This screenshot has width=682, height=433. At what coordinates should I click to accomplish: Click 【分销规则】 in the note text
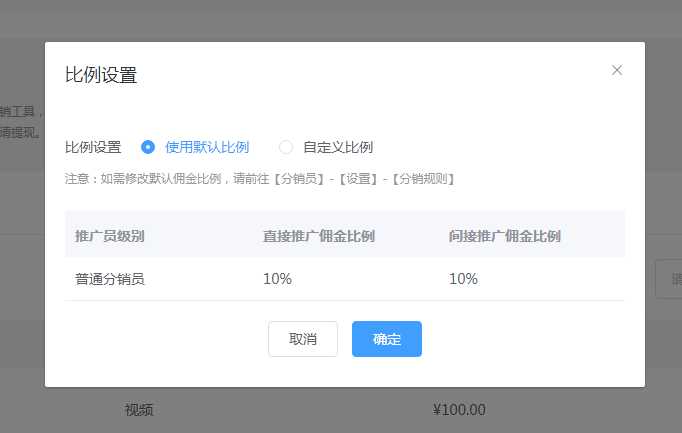(x=423, y=179)
